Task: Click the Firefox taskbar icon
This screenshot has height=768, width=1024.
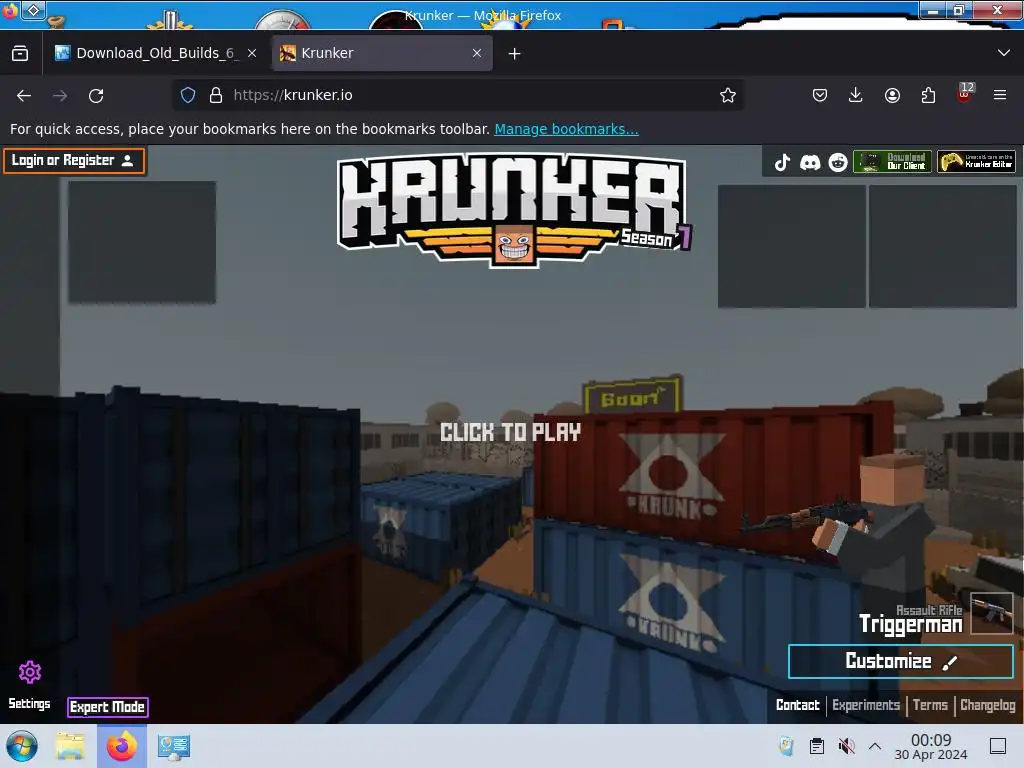Action: tap(121, 746)
